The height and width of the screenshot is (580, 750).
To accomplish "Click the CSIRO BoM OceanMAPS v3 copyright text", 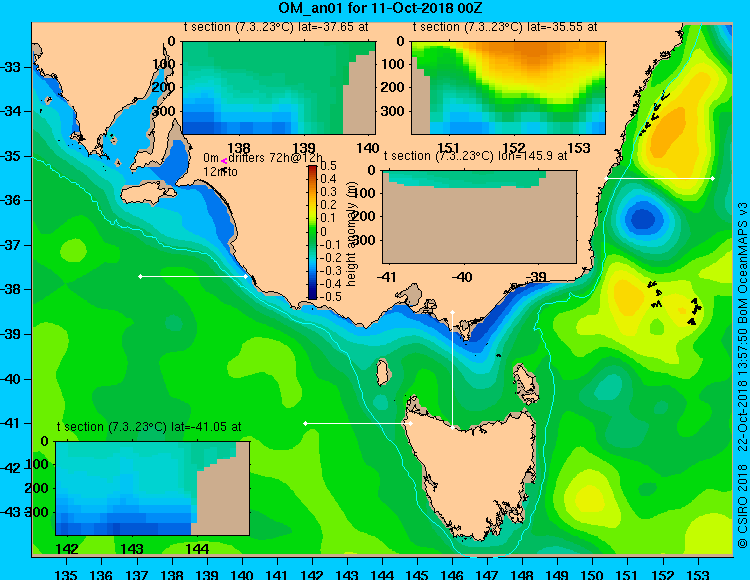I will click(x=742, y=374).
